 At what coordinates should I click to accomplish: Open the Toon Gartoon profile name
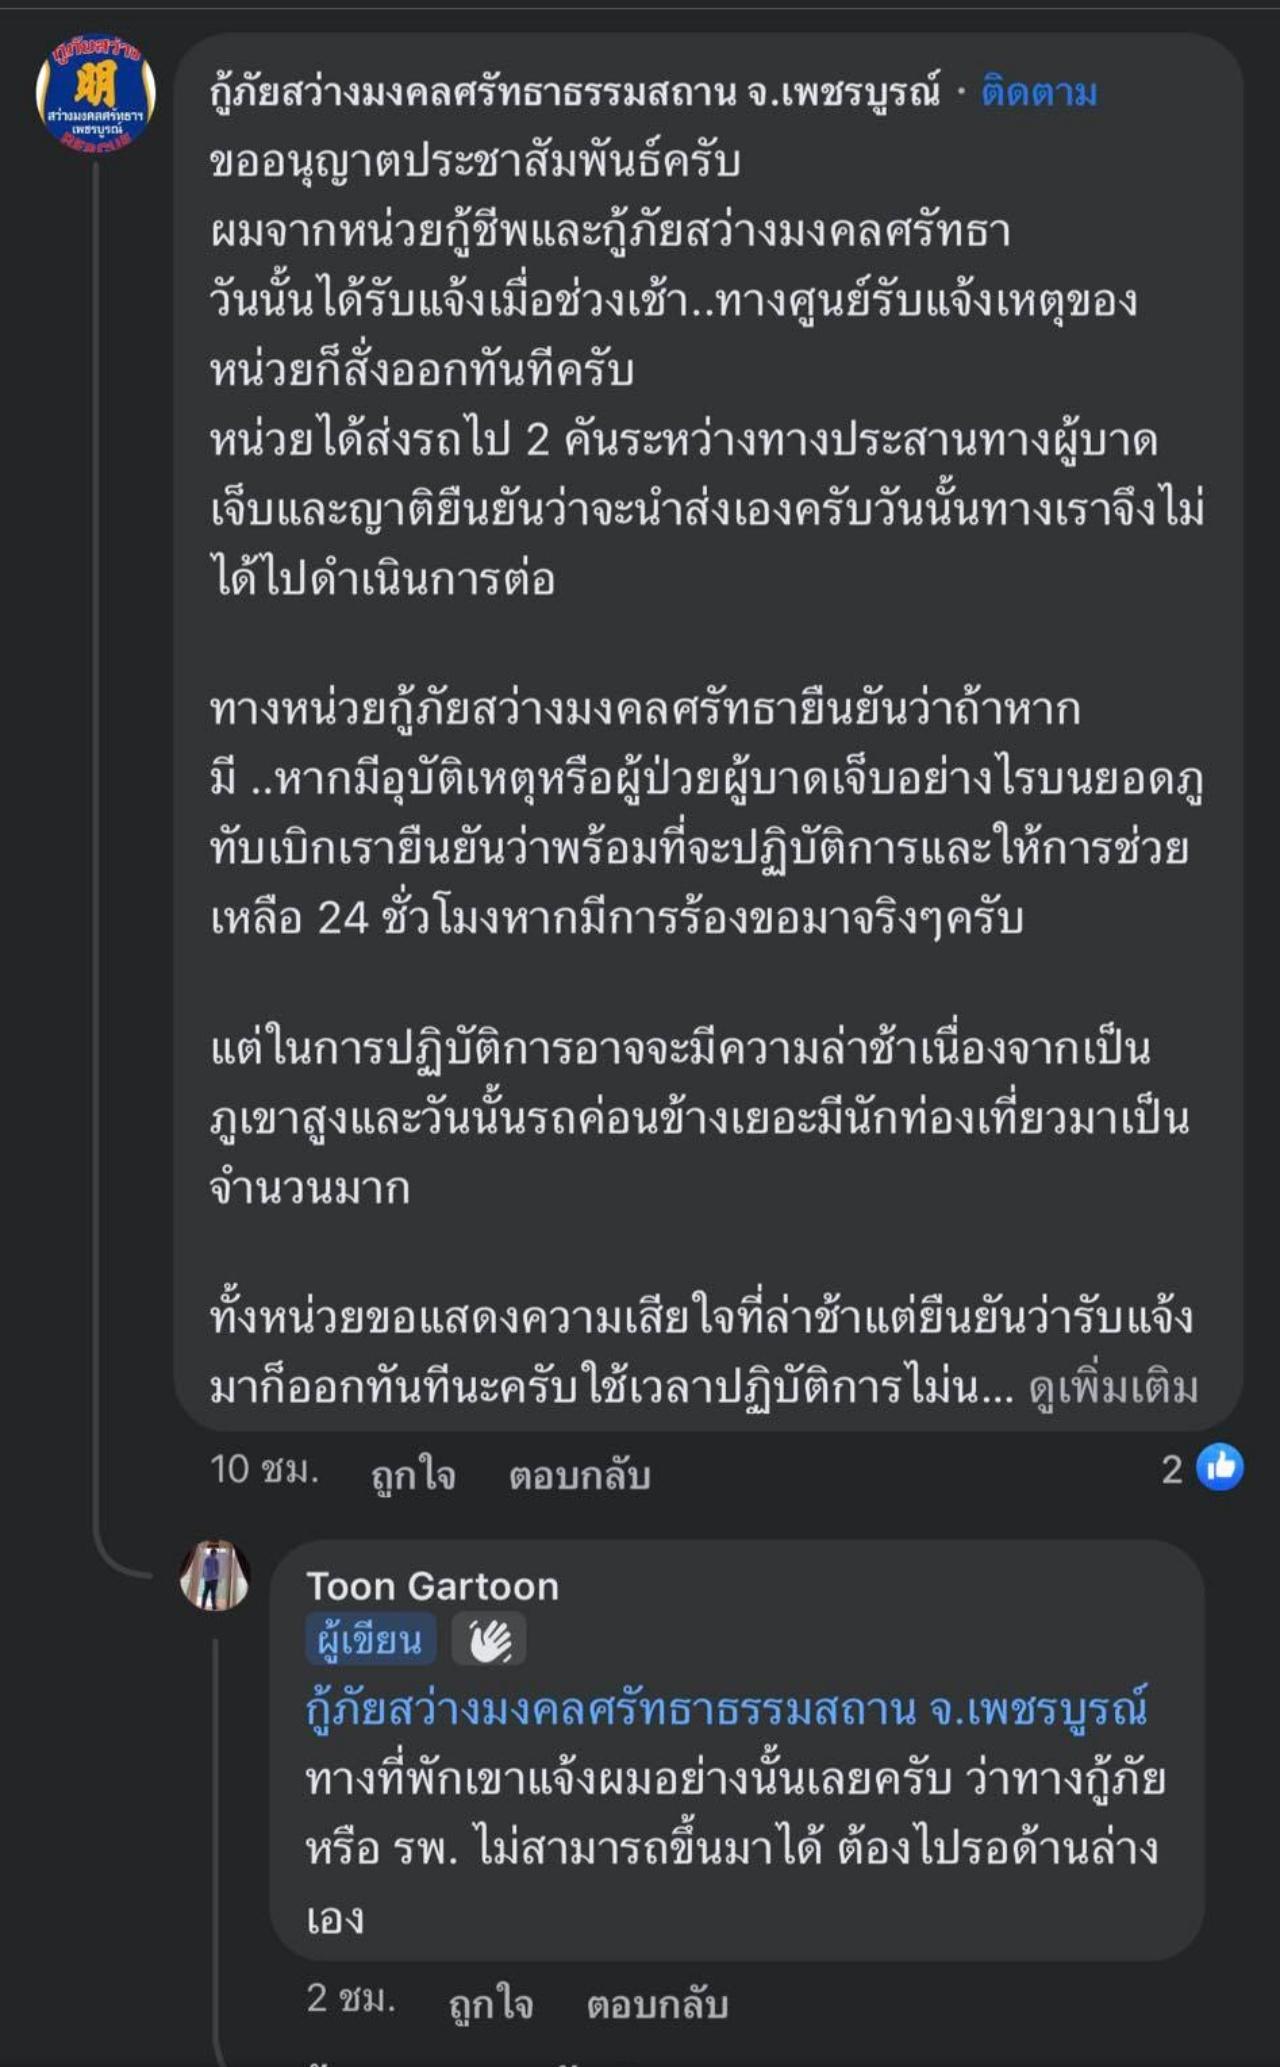(432, 1586)
